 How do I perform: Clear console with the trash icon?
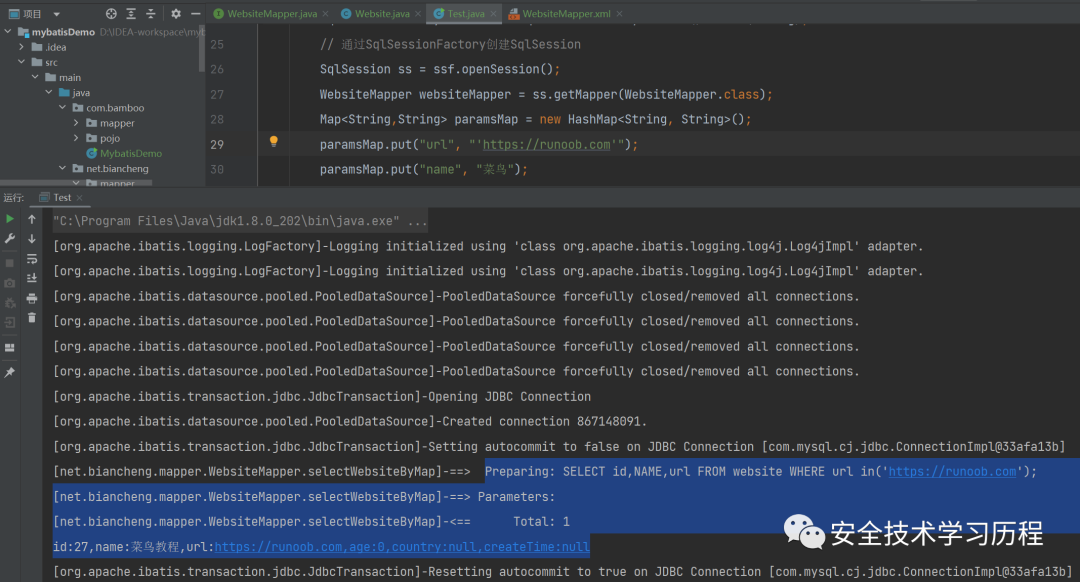tap(32, 318)
